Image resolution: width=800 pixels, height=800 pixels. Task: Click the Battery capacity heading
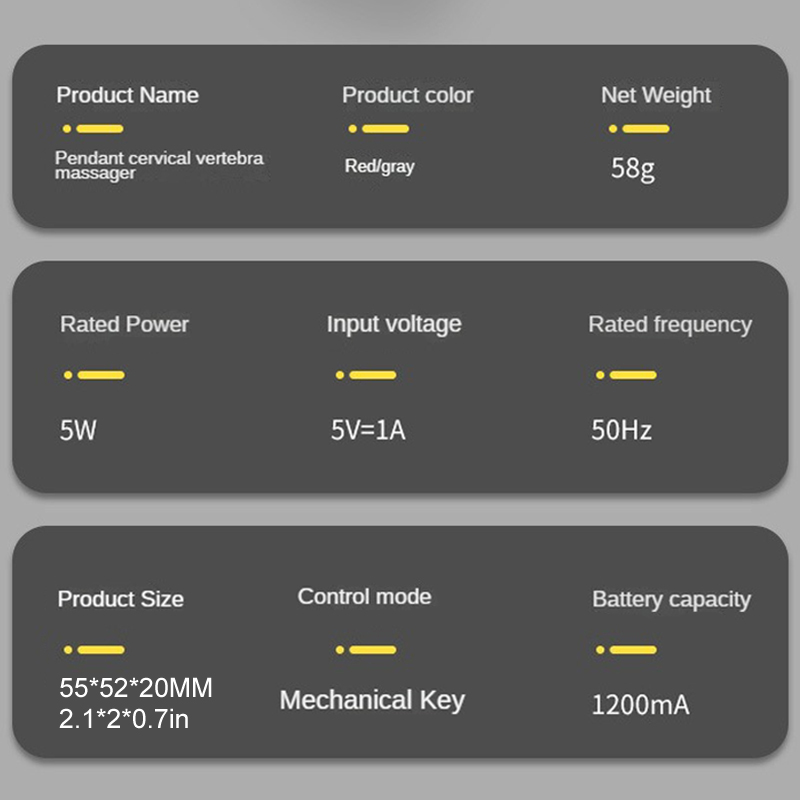pos(671,600)
